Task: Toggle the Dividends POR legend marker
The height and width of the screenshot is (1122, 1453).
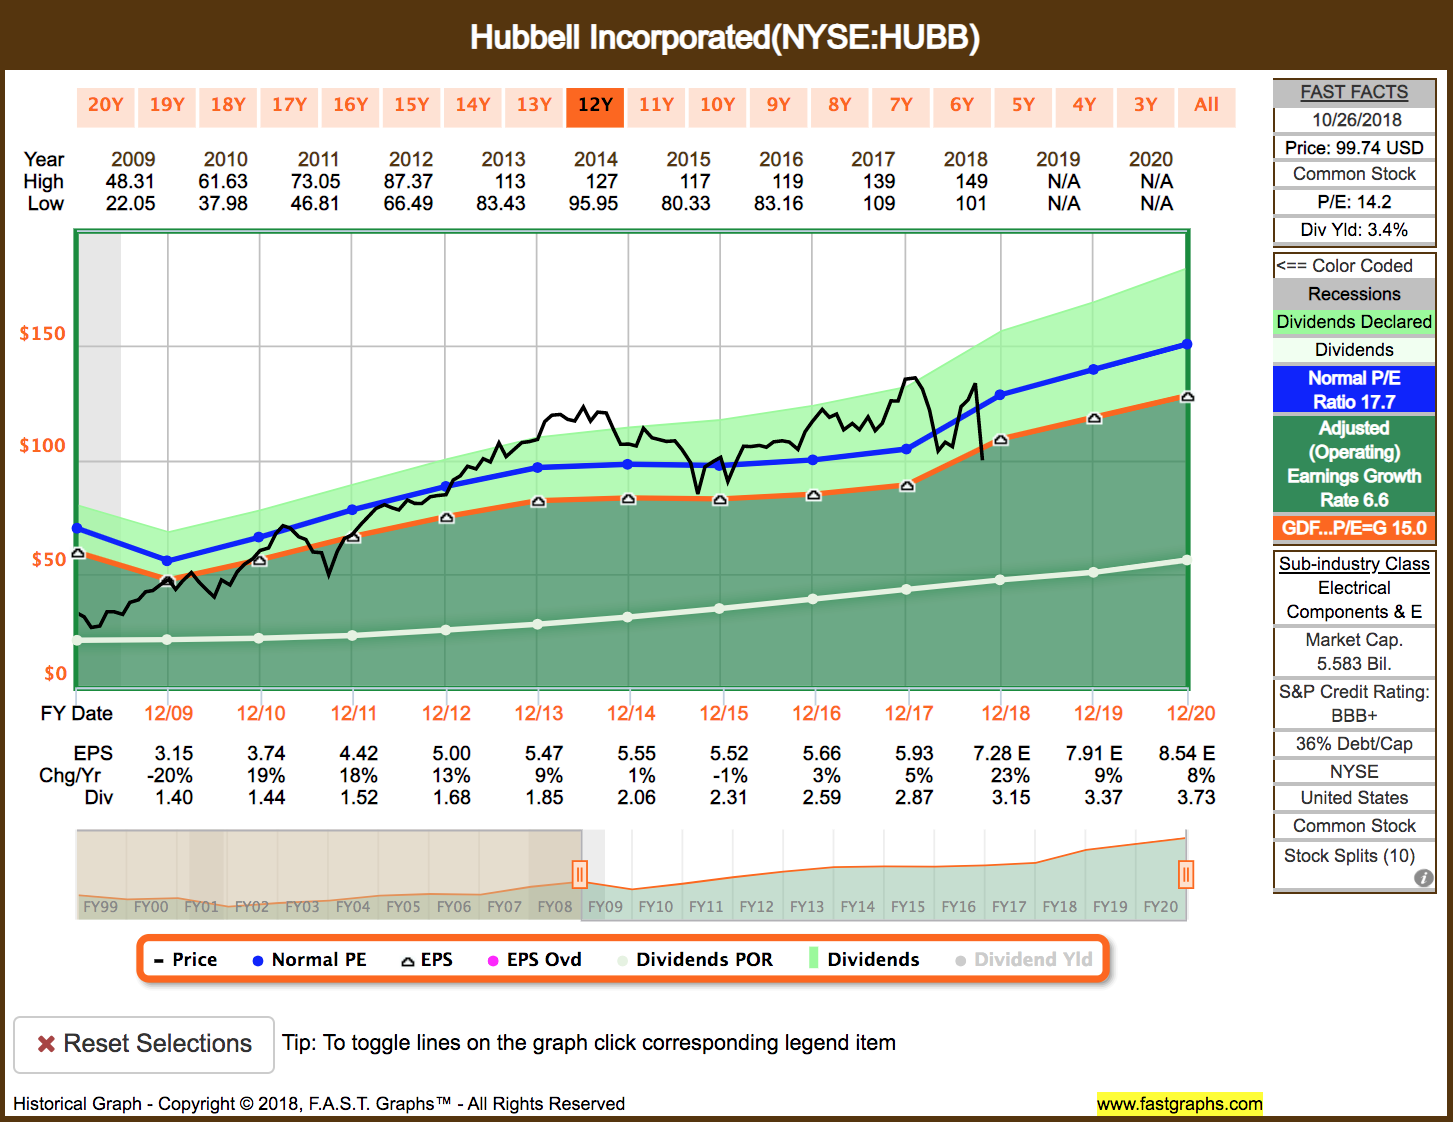Action: pos(625,959)
